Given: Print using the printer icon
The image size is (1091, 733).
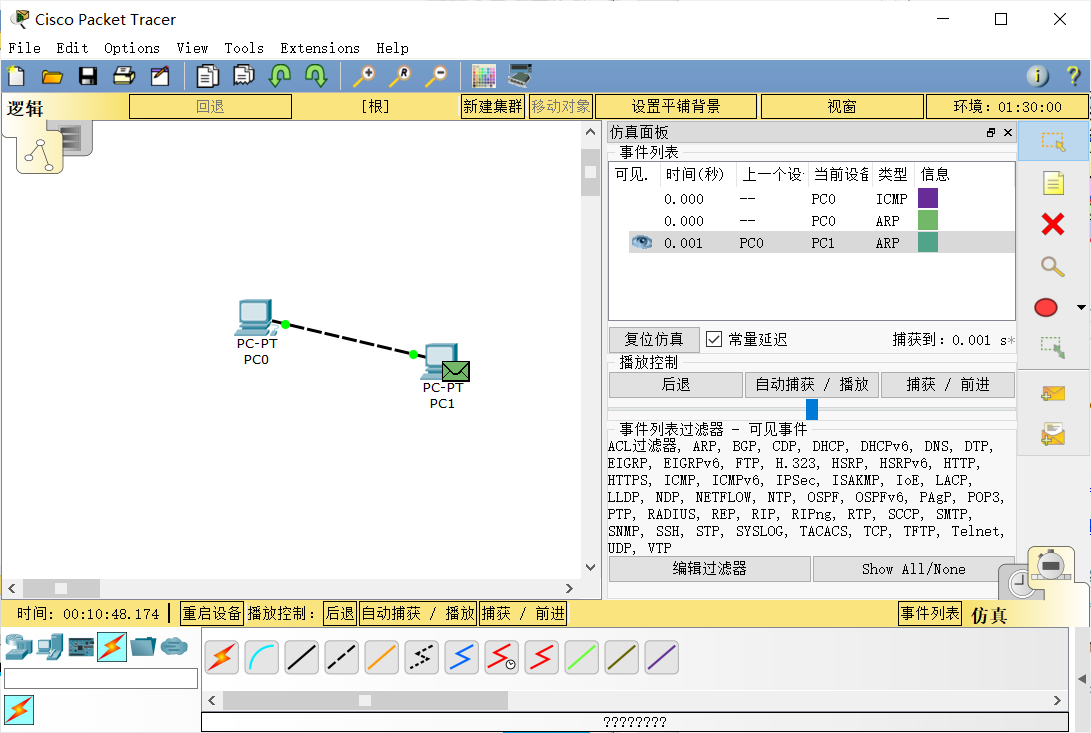Looking at the screenshot, I should tap(124, 76).
